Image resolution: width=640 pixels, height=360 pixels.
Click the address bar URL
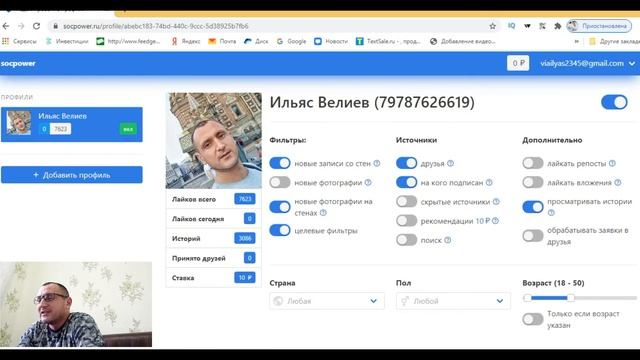[156, 26]
